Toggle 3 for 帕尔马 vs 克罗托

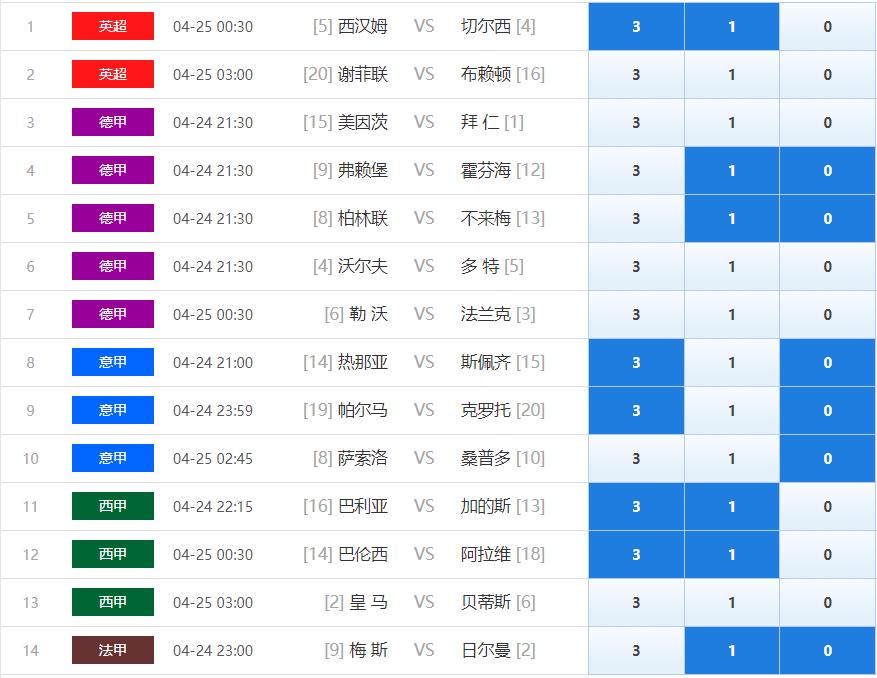pos(636,411)
